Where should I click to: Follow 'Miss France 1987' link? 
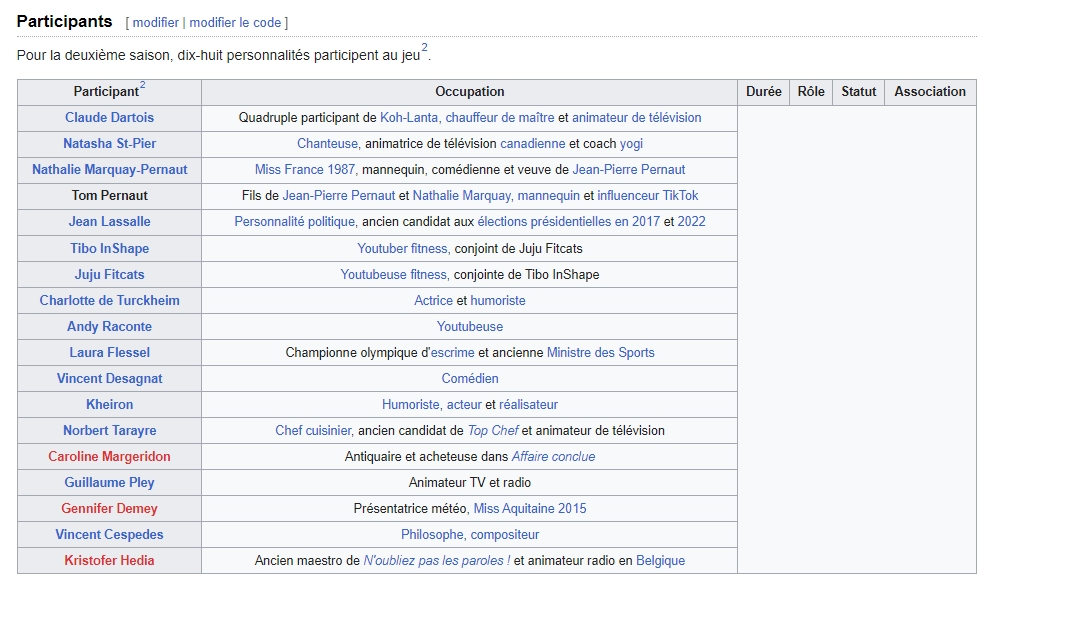pos(305,170)
